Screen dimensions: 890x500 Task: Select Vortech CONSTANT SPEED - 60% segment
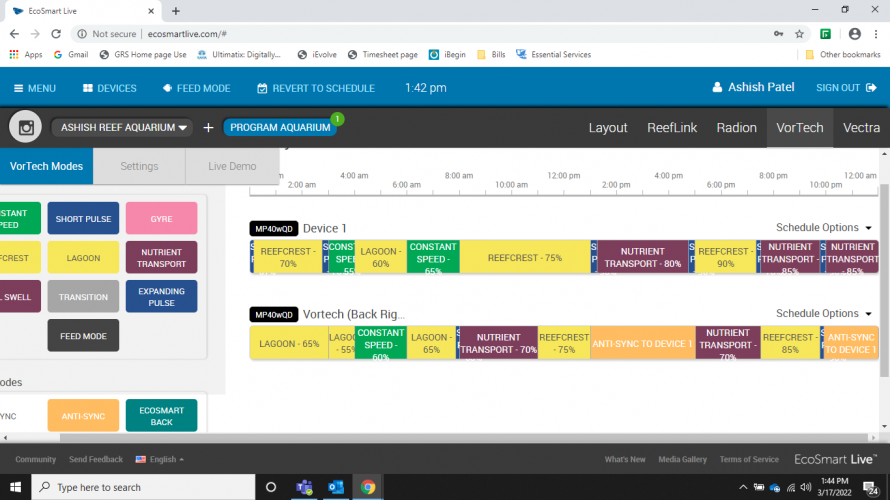(x=380, y=343)
